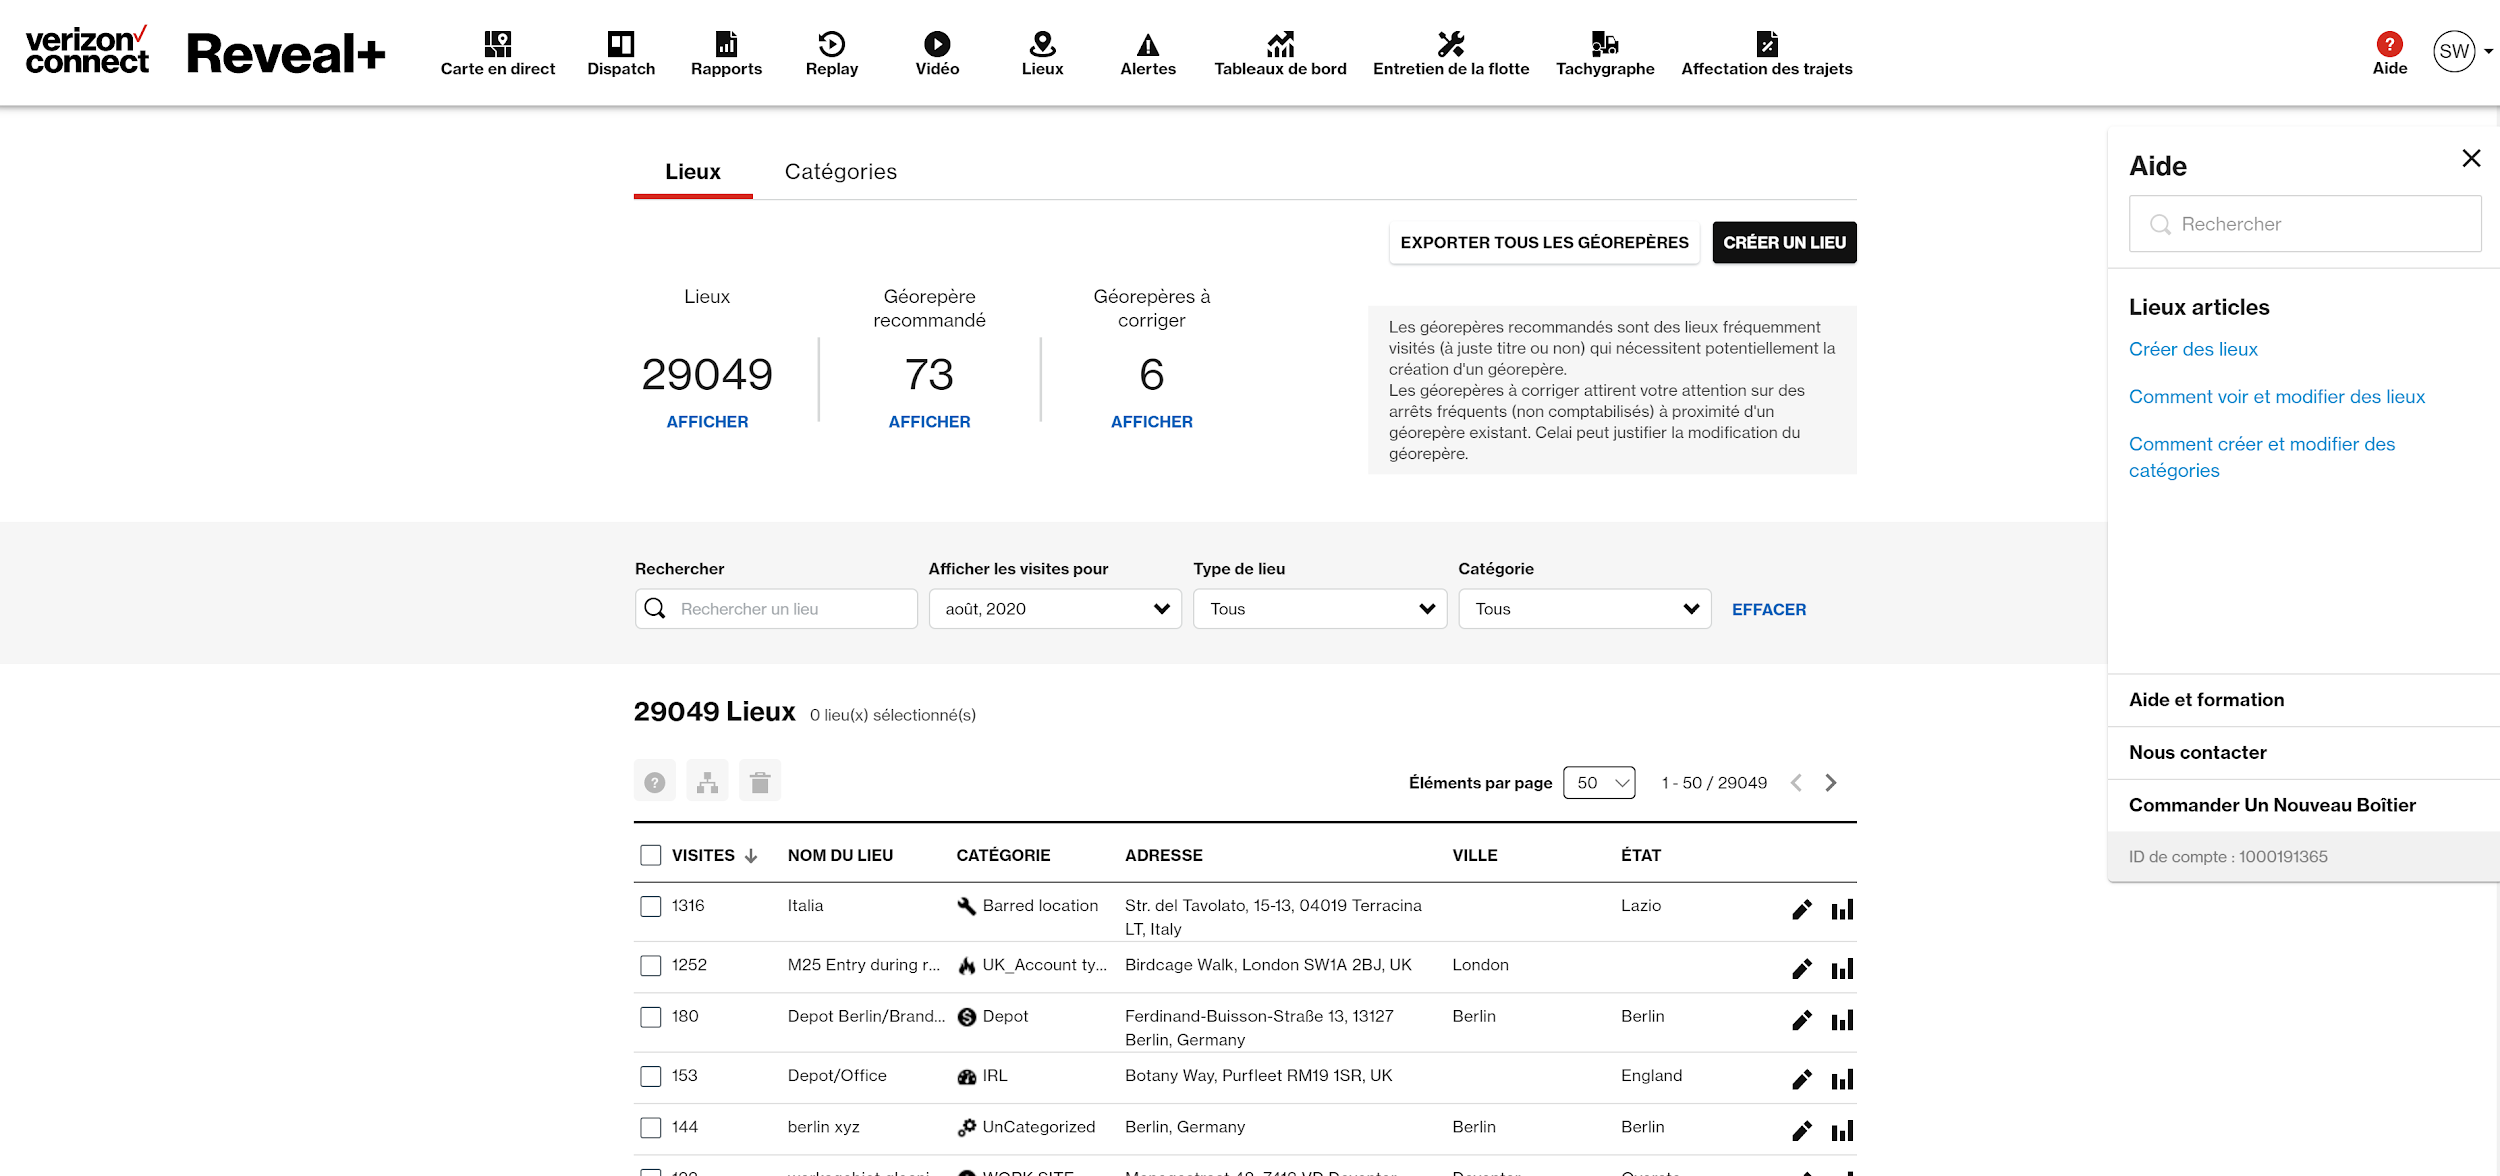Image resolution: width=2500 pixels, height=1176 pixels.
Task: Click Afficher under Géorepères à corriger
Action: pos(1151,422)
